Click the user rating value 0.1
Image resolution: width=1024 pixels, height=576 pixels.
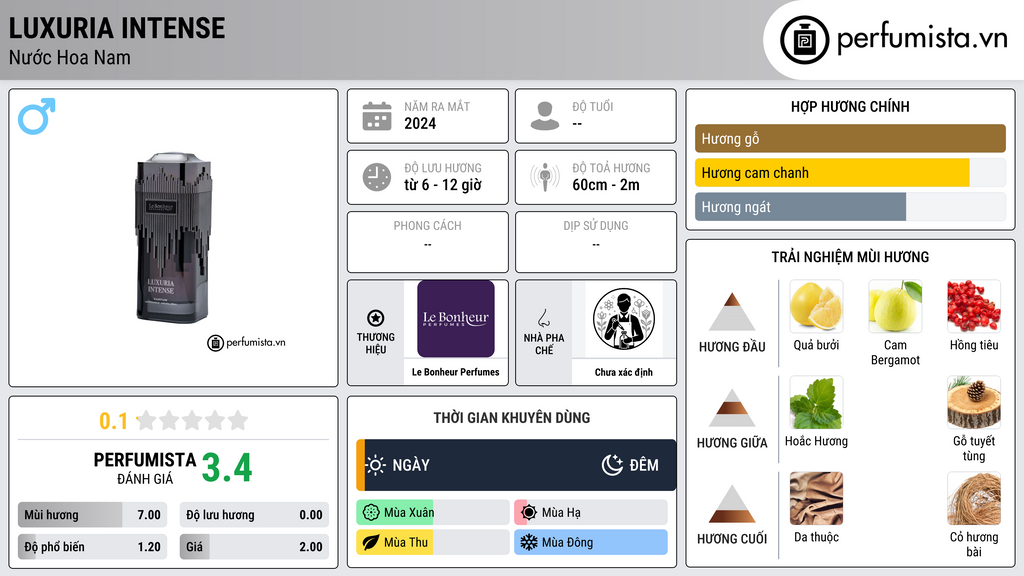114,421
